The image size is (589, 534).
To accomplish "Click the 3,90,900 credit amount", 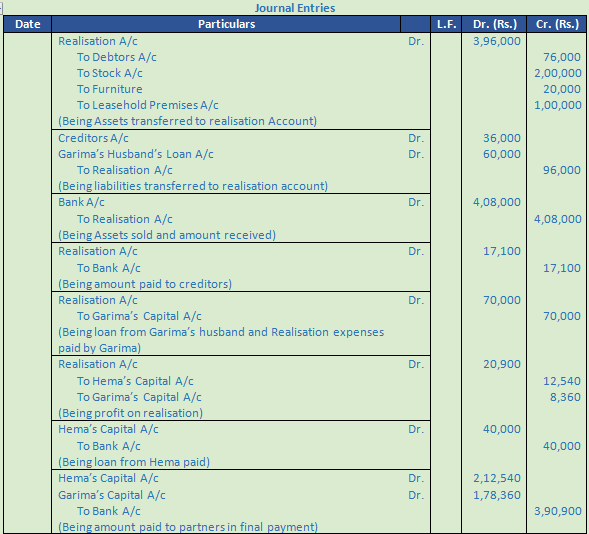I will pyautogui.click(x=558, y=511).
